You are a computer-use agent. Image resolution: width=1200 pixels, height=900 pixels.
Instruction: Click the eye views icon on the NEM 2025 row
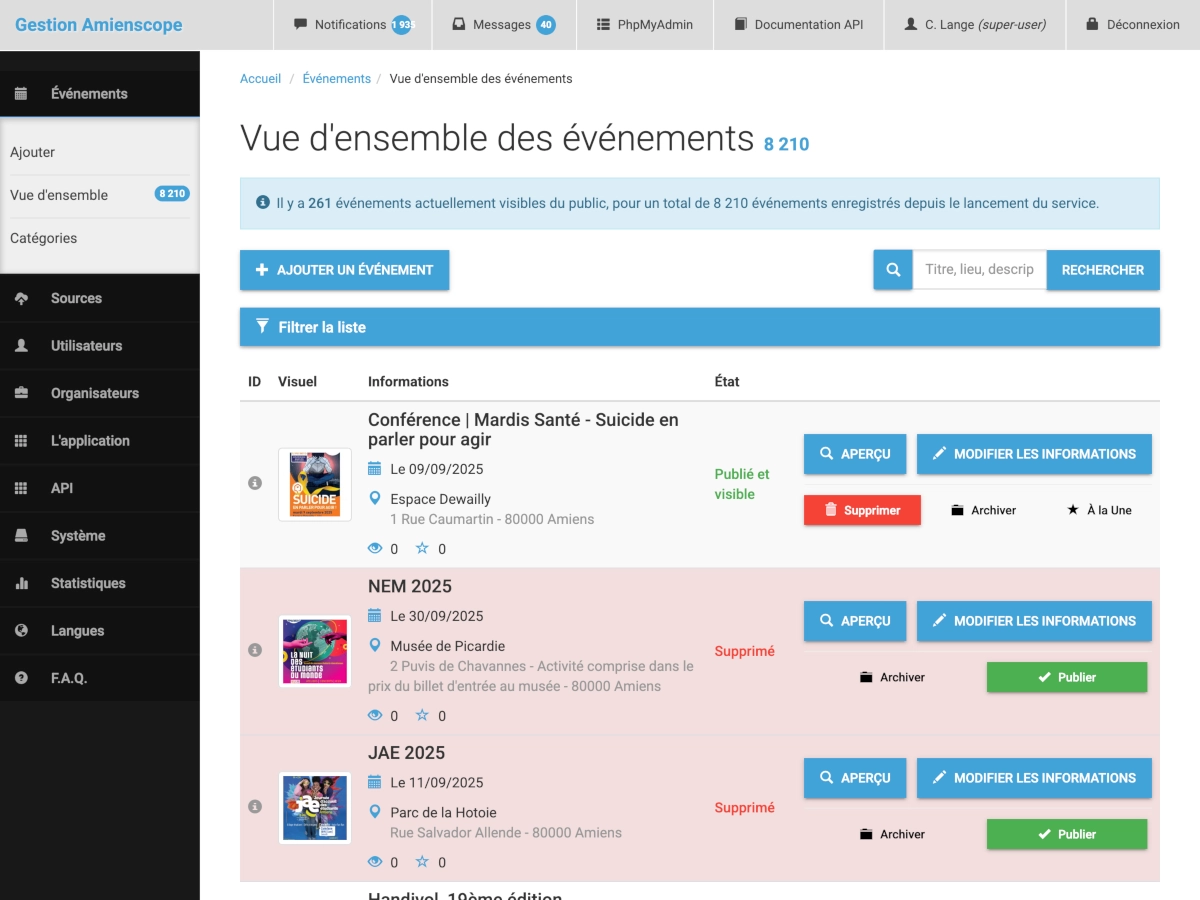click(376, 715)
